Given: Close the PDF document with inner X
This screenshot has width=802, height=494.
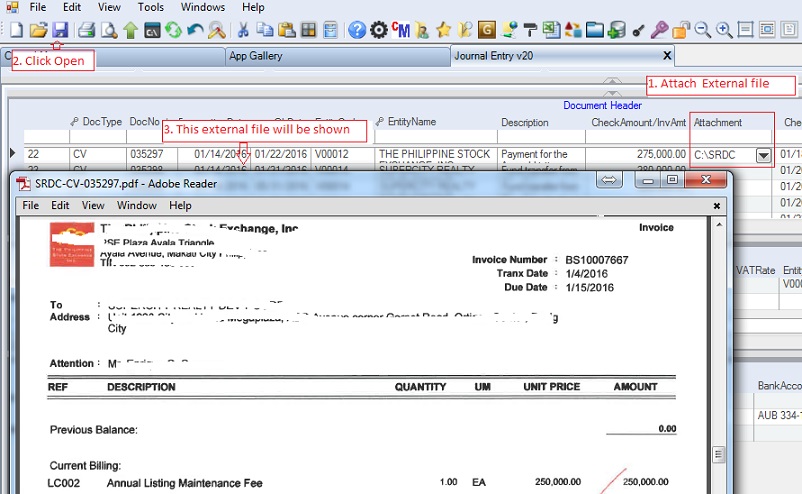Looking at the screenshot, I should pos(717,206).
